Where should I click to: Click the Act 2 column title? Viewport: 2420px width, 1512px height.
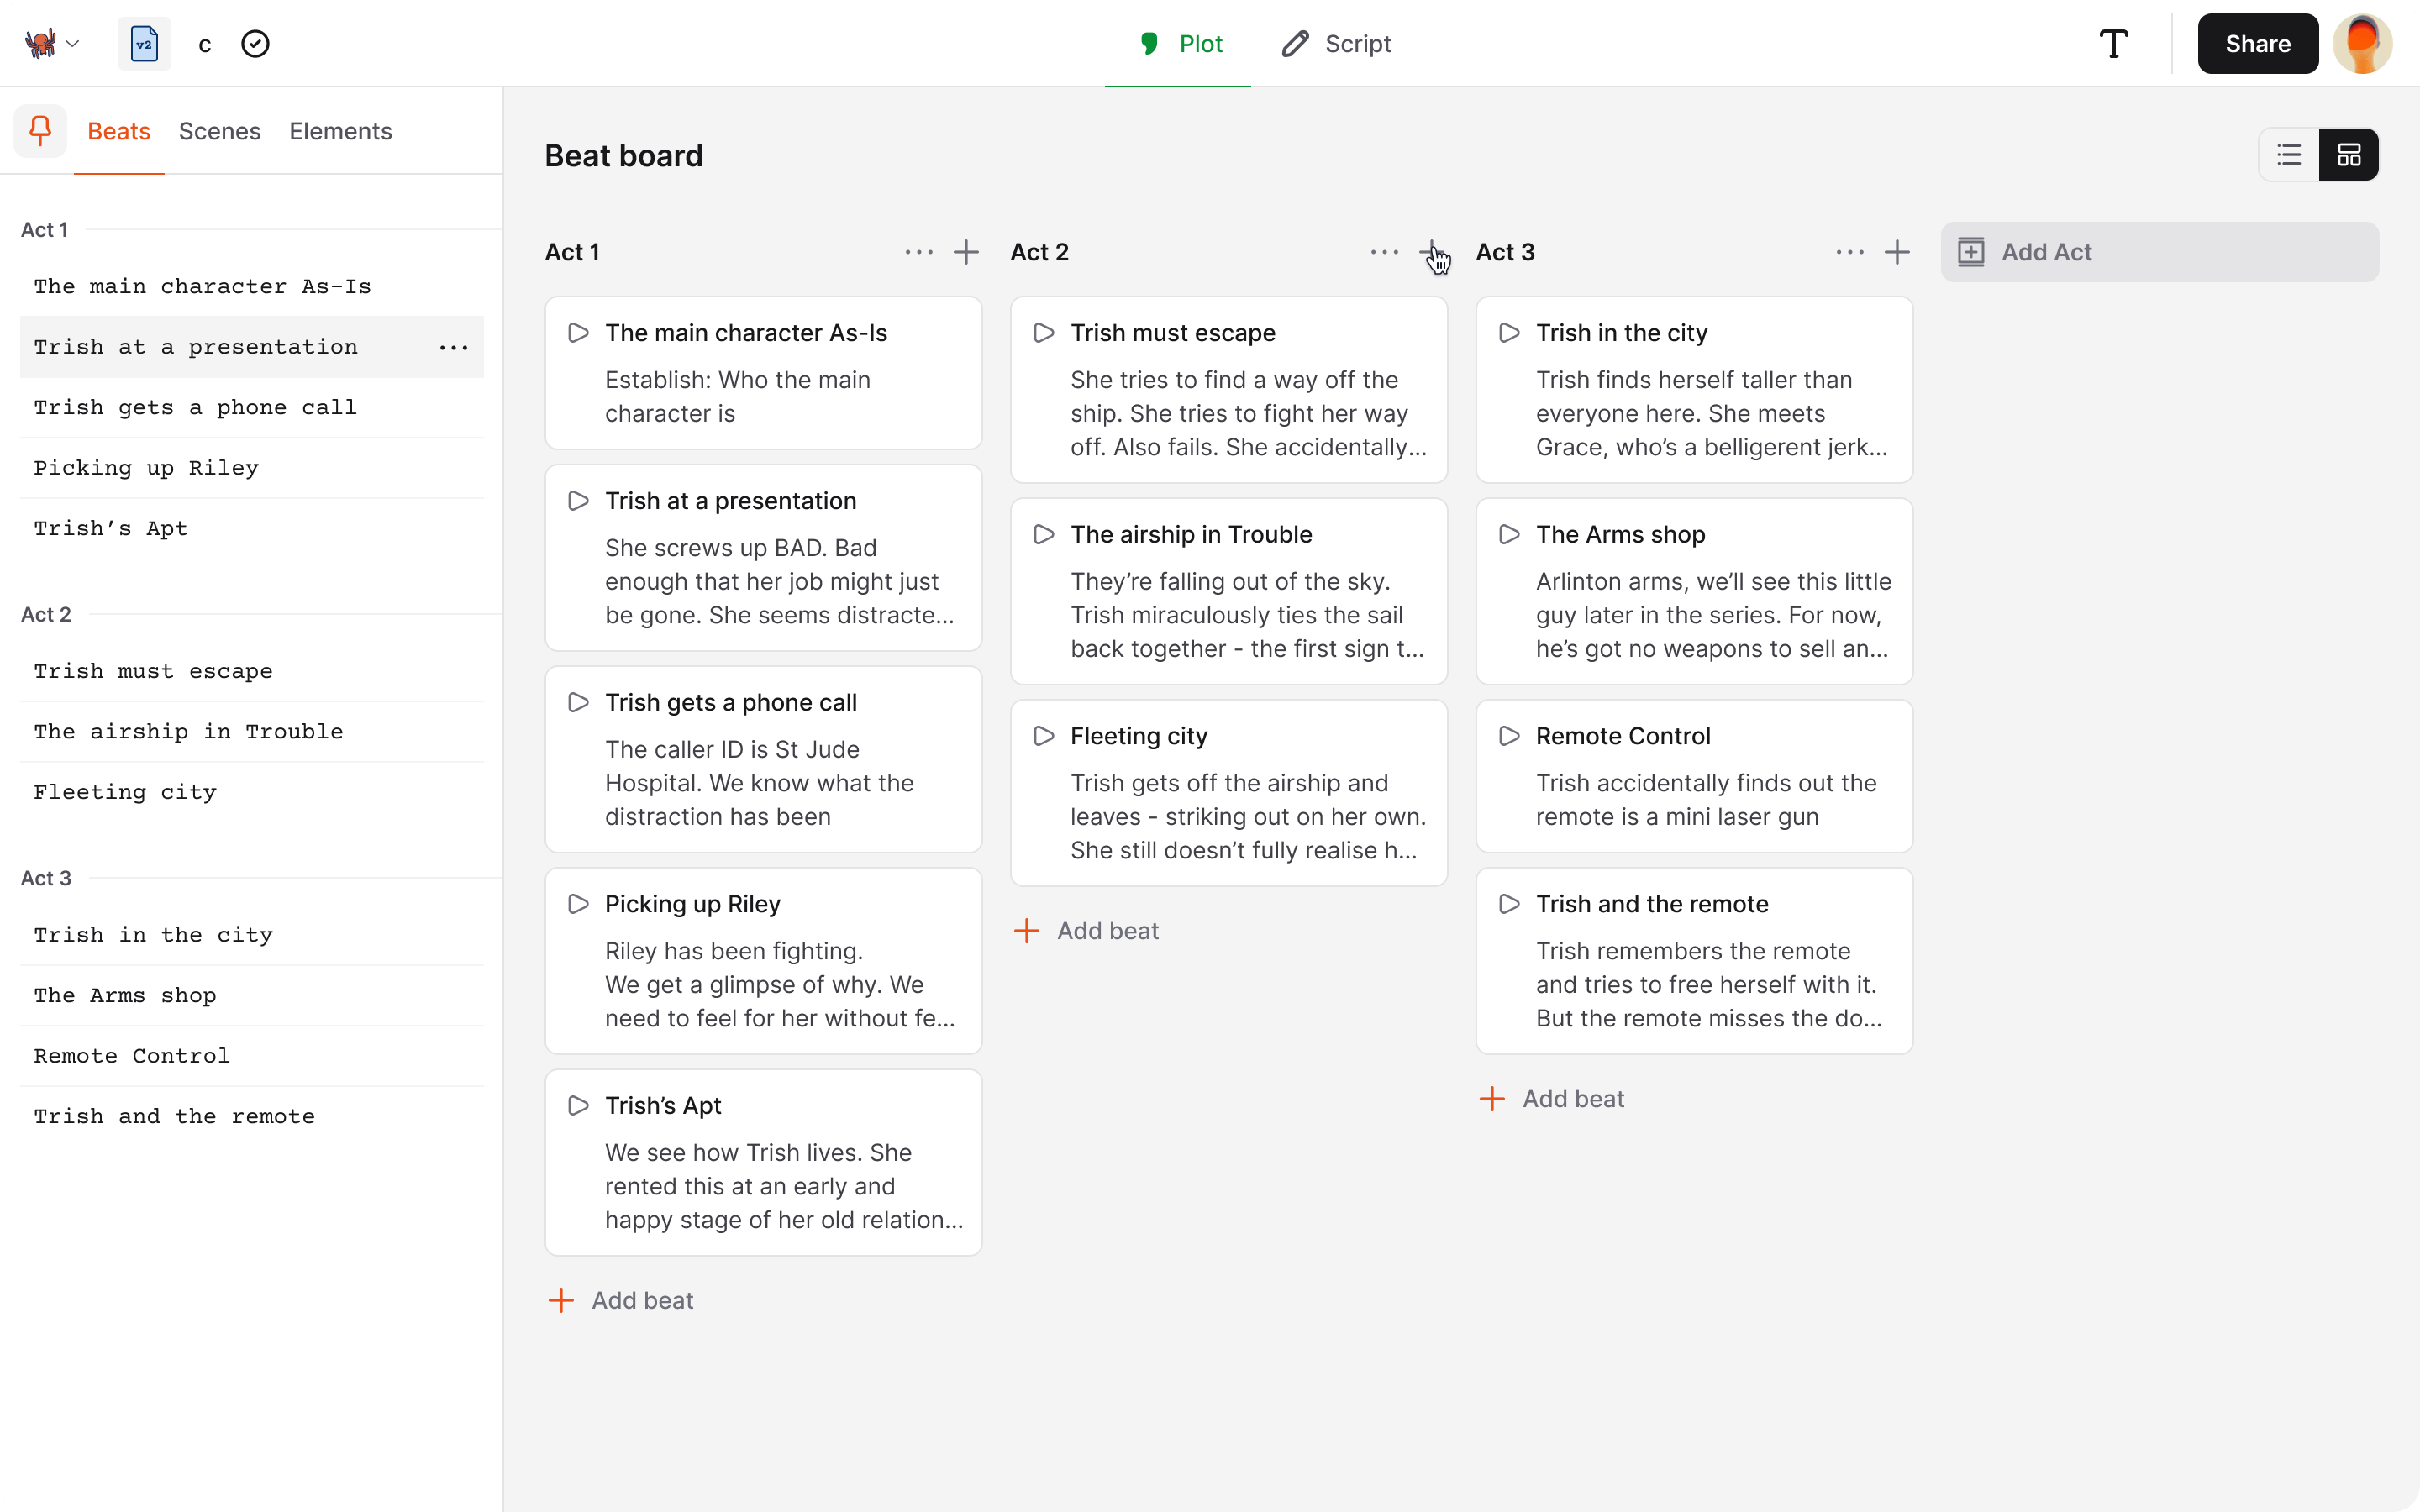(x=1039, y=252)
